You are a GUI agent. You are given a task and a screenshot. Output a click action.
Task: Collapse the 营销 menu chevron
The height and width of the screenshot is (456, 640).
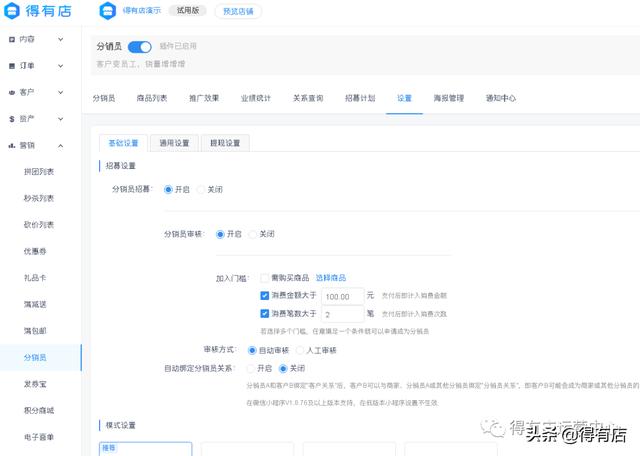pyautogui.click(x=60, y=146)
